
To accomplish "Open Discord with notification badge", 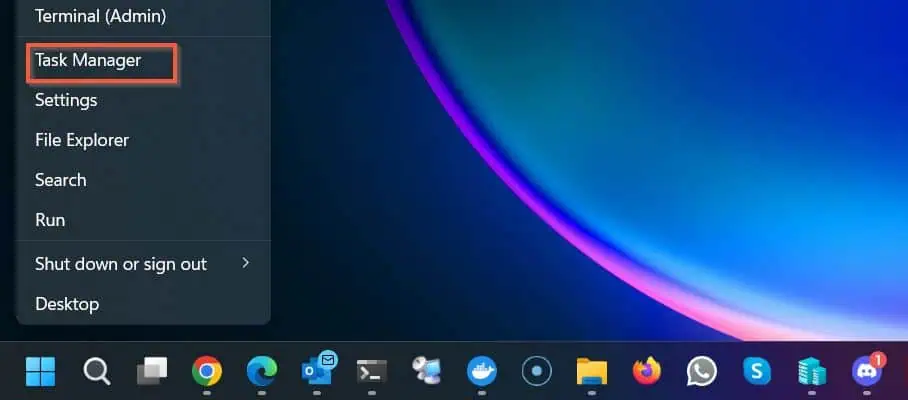I will [x=867, y=369].
